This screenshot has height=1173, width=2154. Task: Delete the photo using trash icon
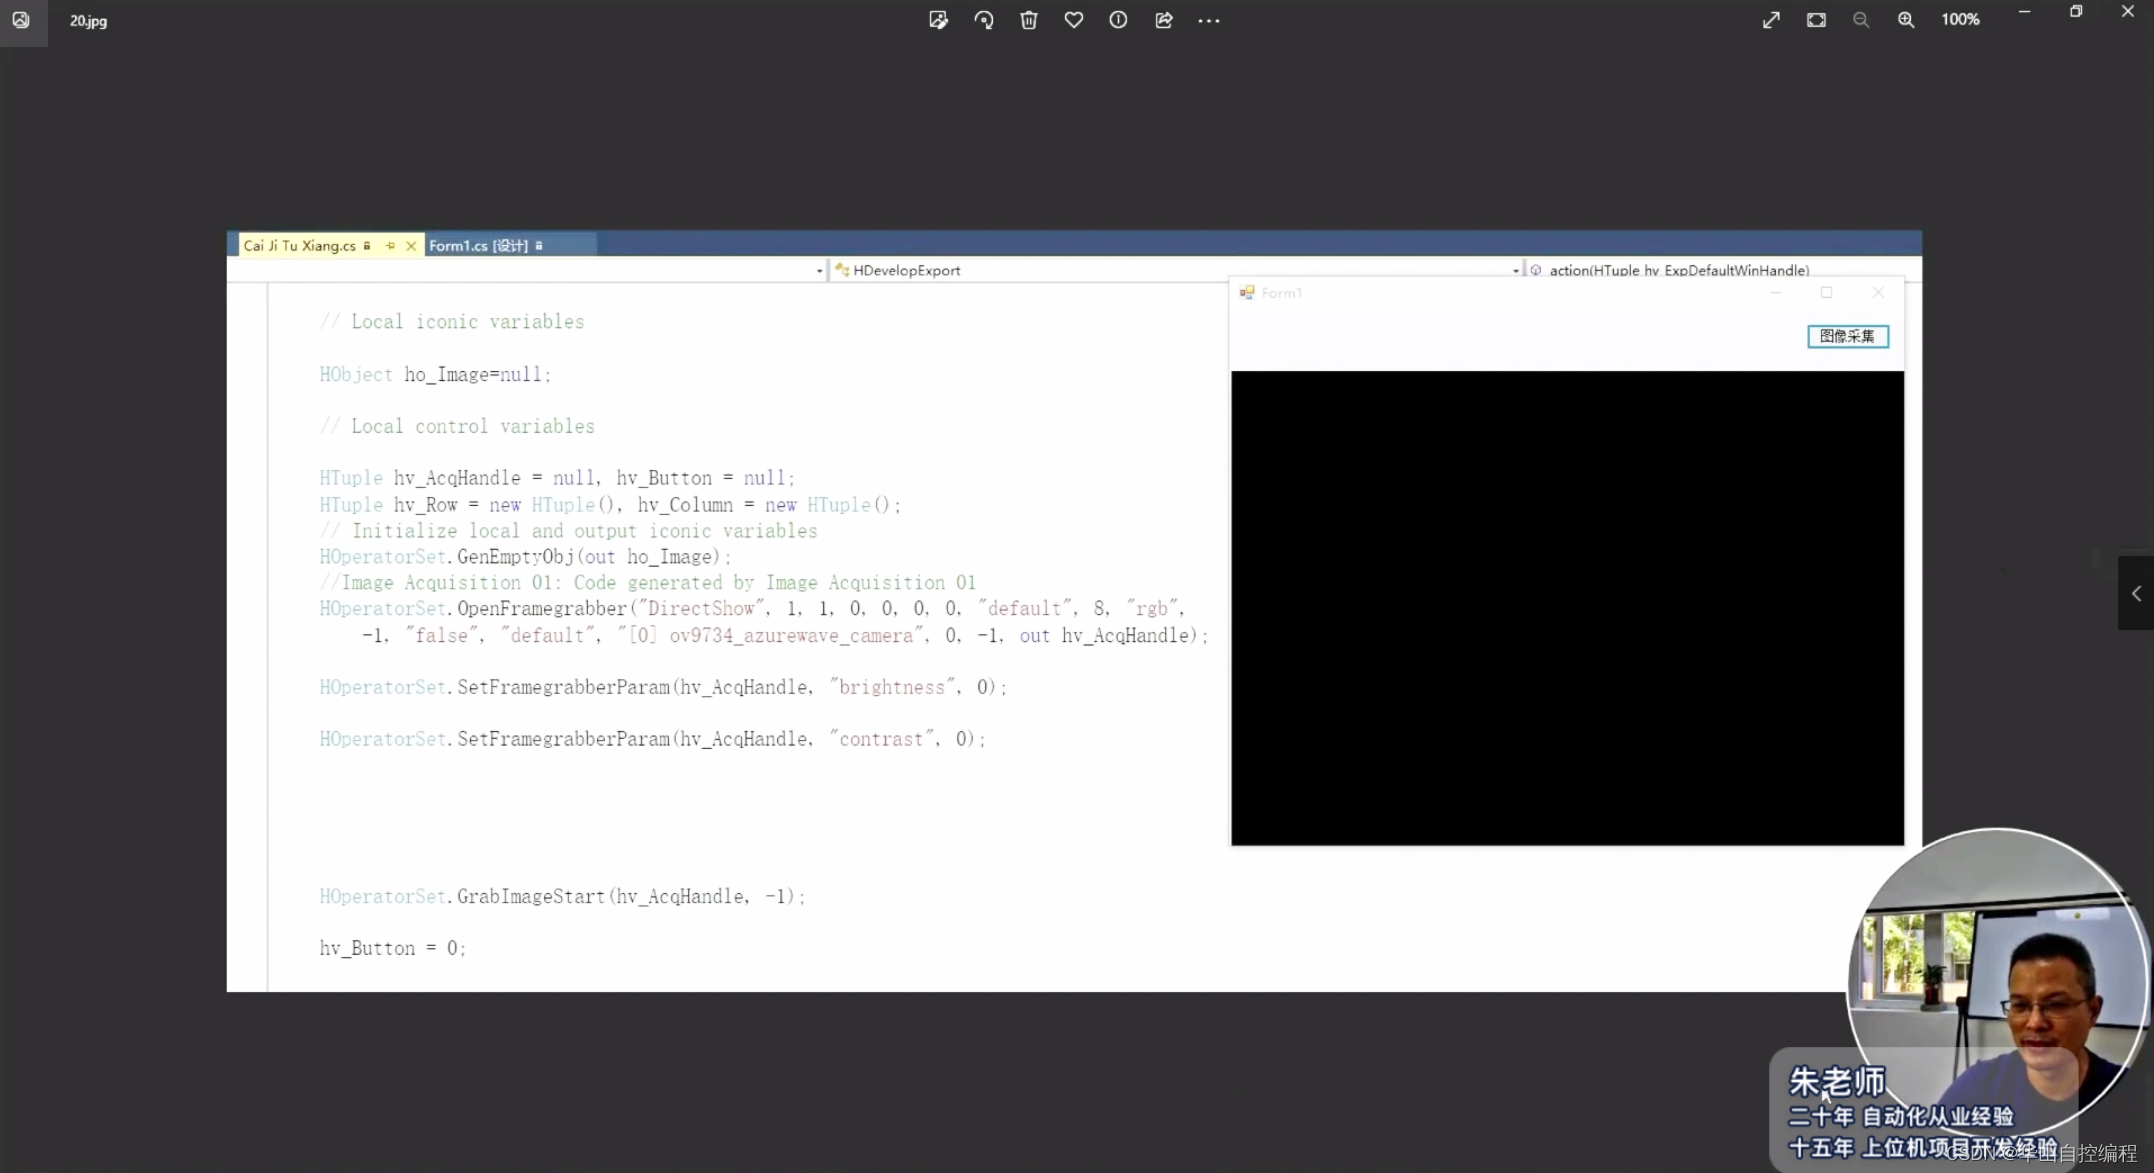coord(1029,20)
